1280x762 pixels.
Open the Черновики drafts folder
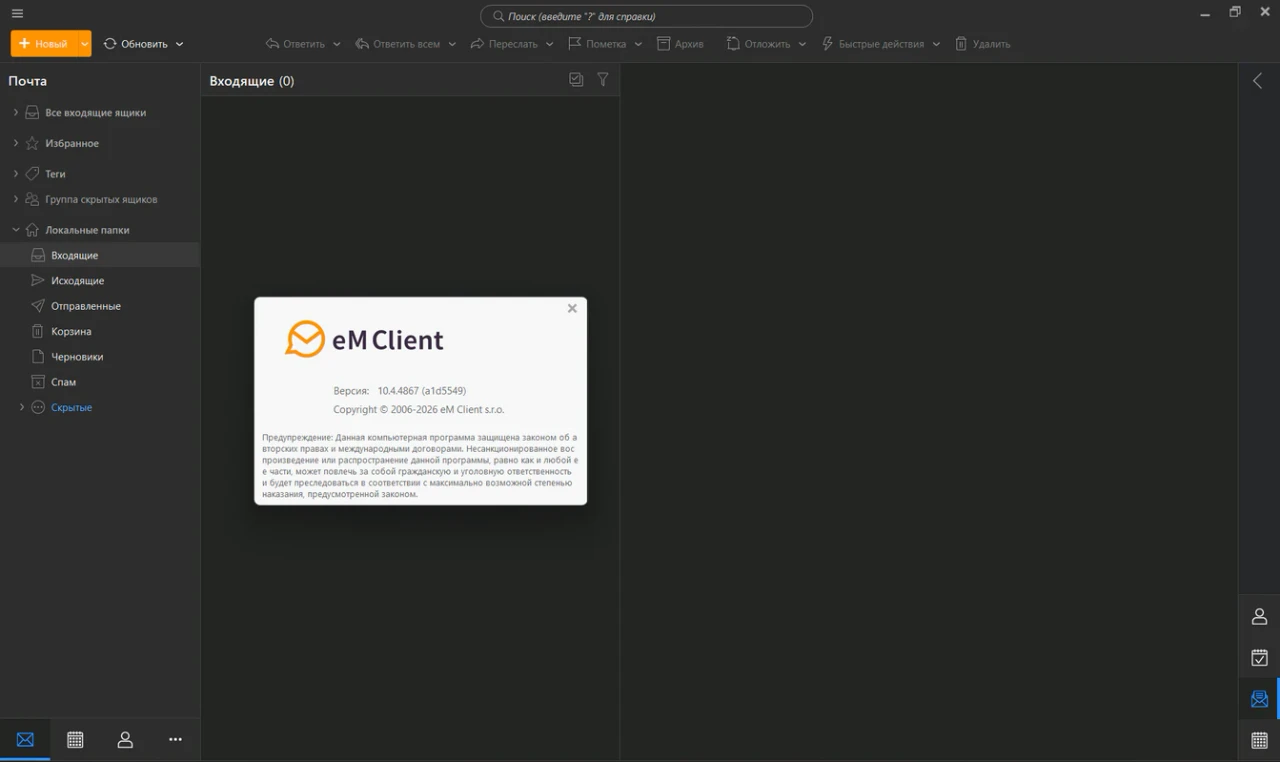click(x=100, y=357)
